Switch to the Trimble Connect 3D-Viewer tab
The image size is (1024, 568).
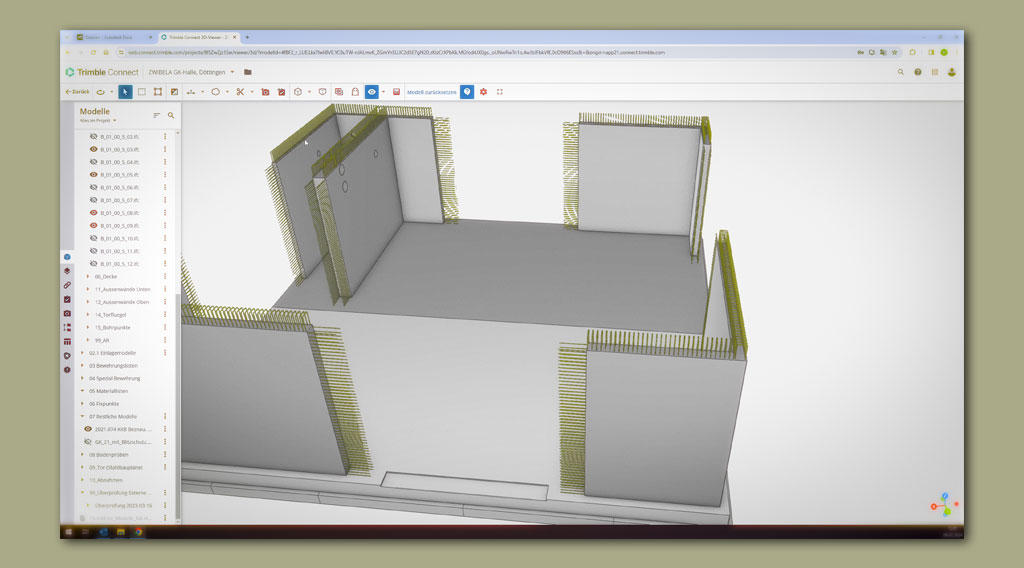[x=200, y=37]
